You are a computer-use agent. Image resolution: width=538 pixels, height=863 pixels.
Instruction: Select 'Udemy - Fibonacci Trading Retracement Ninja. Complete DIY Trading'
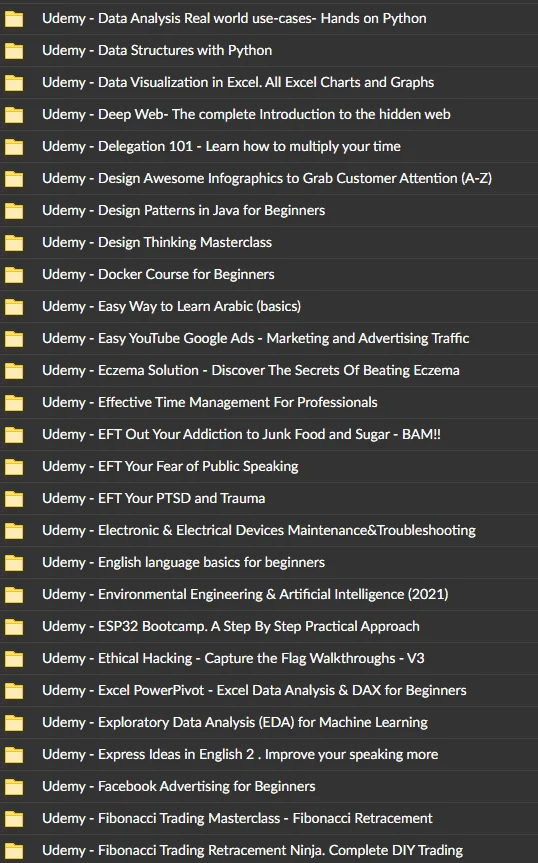point(252,850)
